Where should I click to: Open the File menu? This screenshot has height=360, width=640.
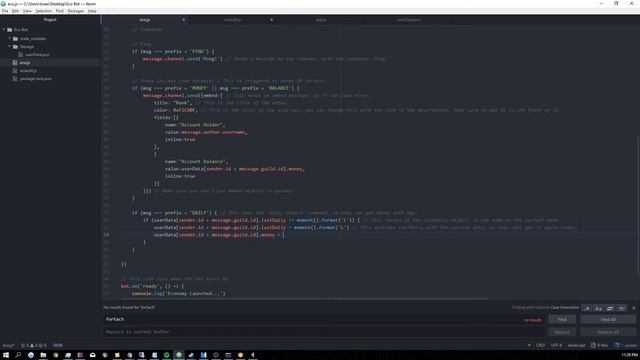5,11
